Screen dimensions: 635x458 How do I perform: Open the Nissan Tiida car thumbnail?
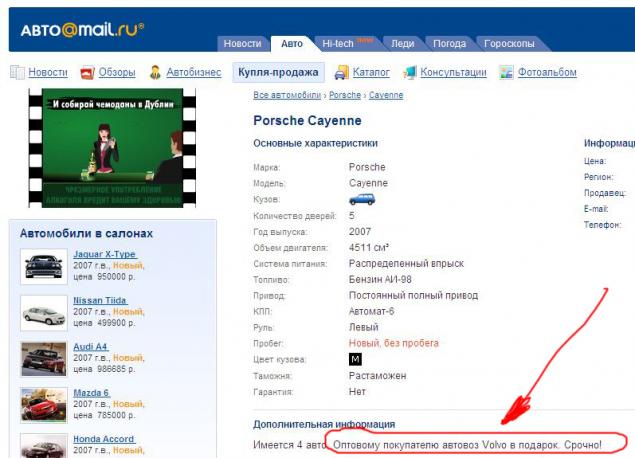tap(44, 313)
